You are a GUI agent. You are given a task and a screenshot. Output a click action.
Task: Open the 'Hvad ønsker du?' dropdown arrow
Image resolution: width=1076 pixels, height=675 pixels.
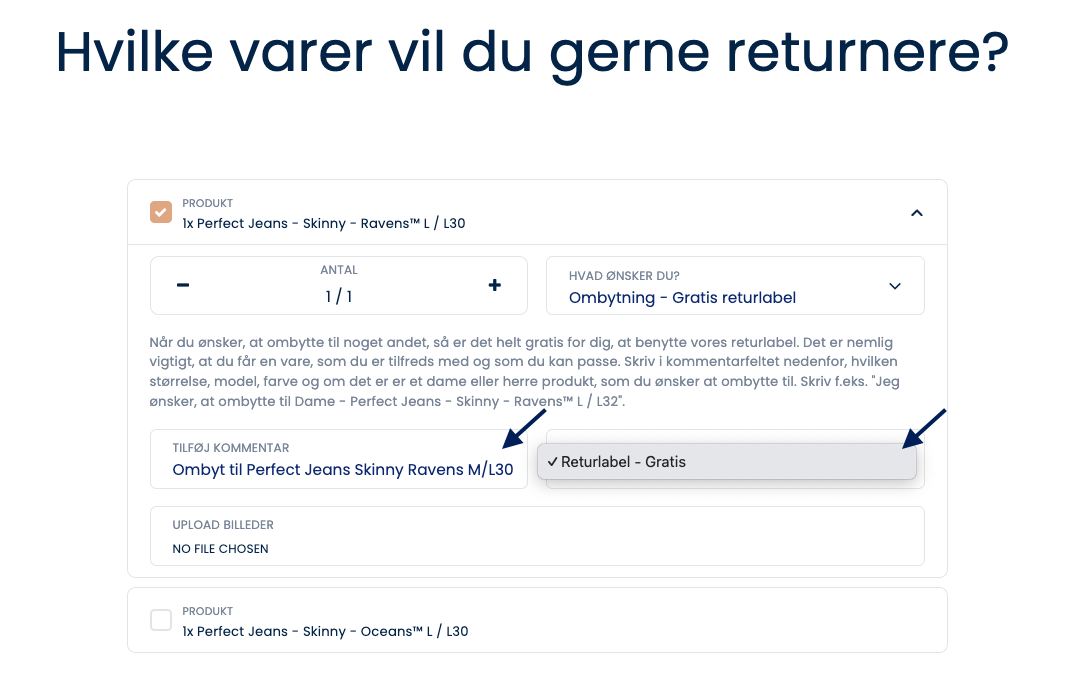click(894, 287)
